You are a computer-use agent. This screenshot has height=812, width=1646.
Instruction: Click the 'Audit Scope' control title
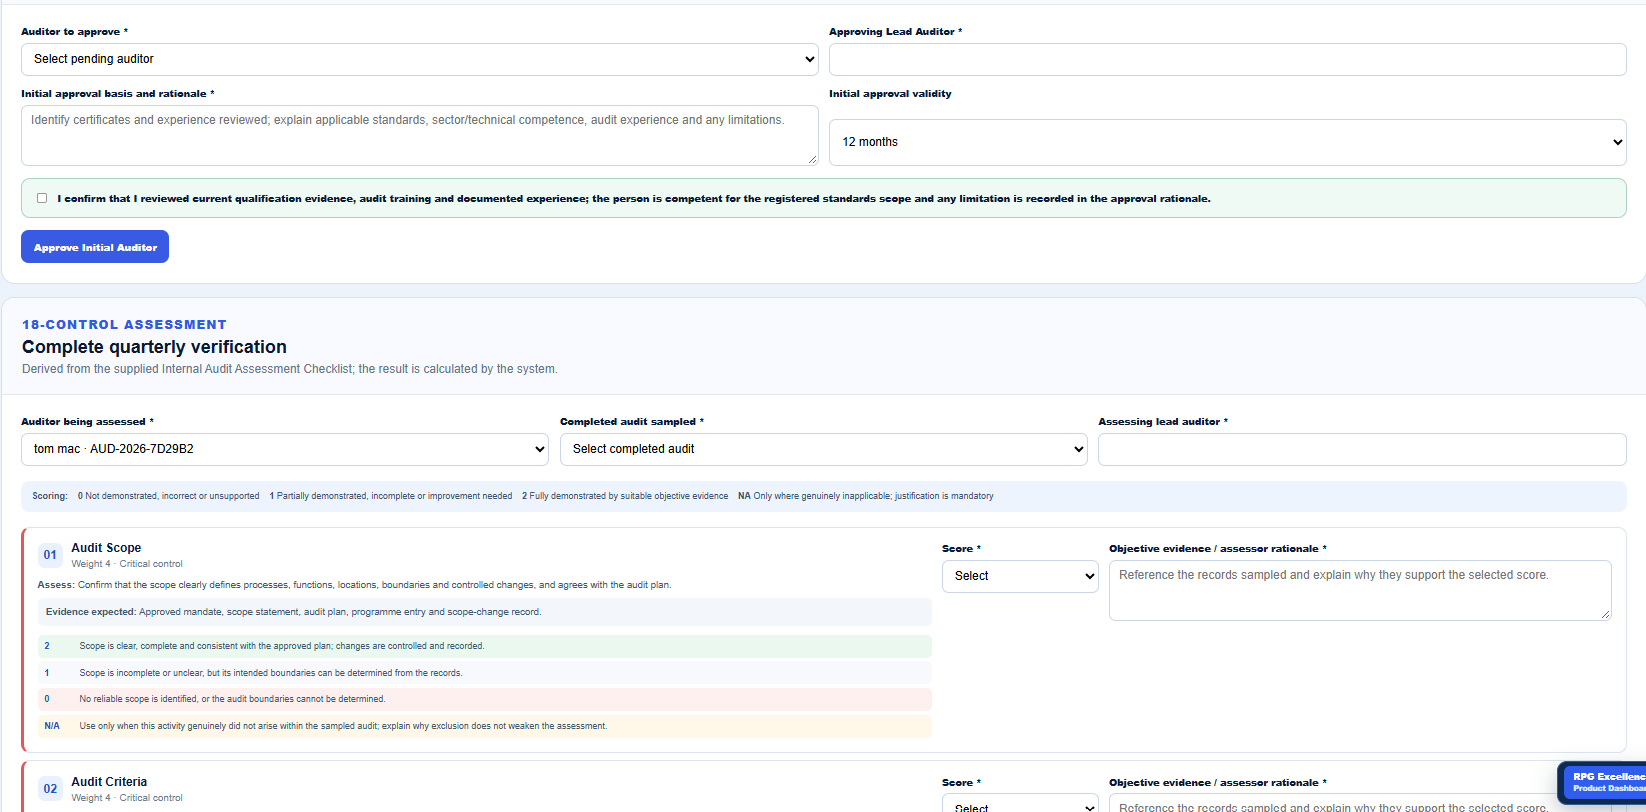106,548
